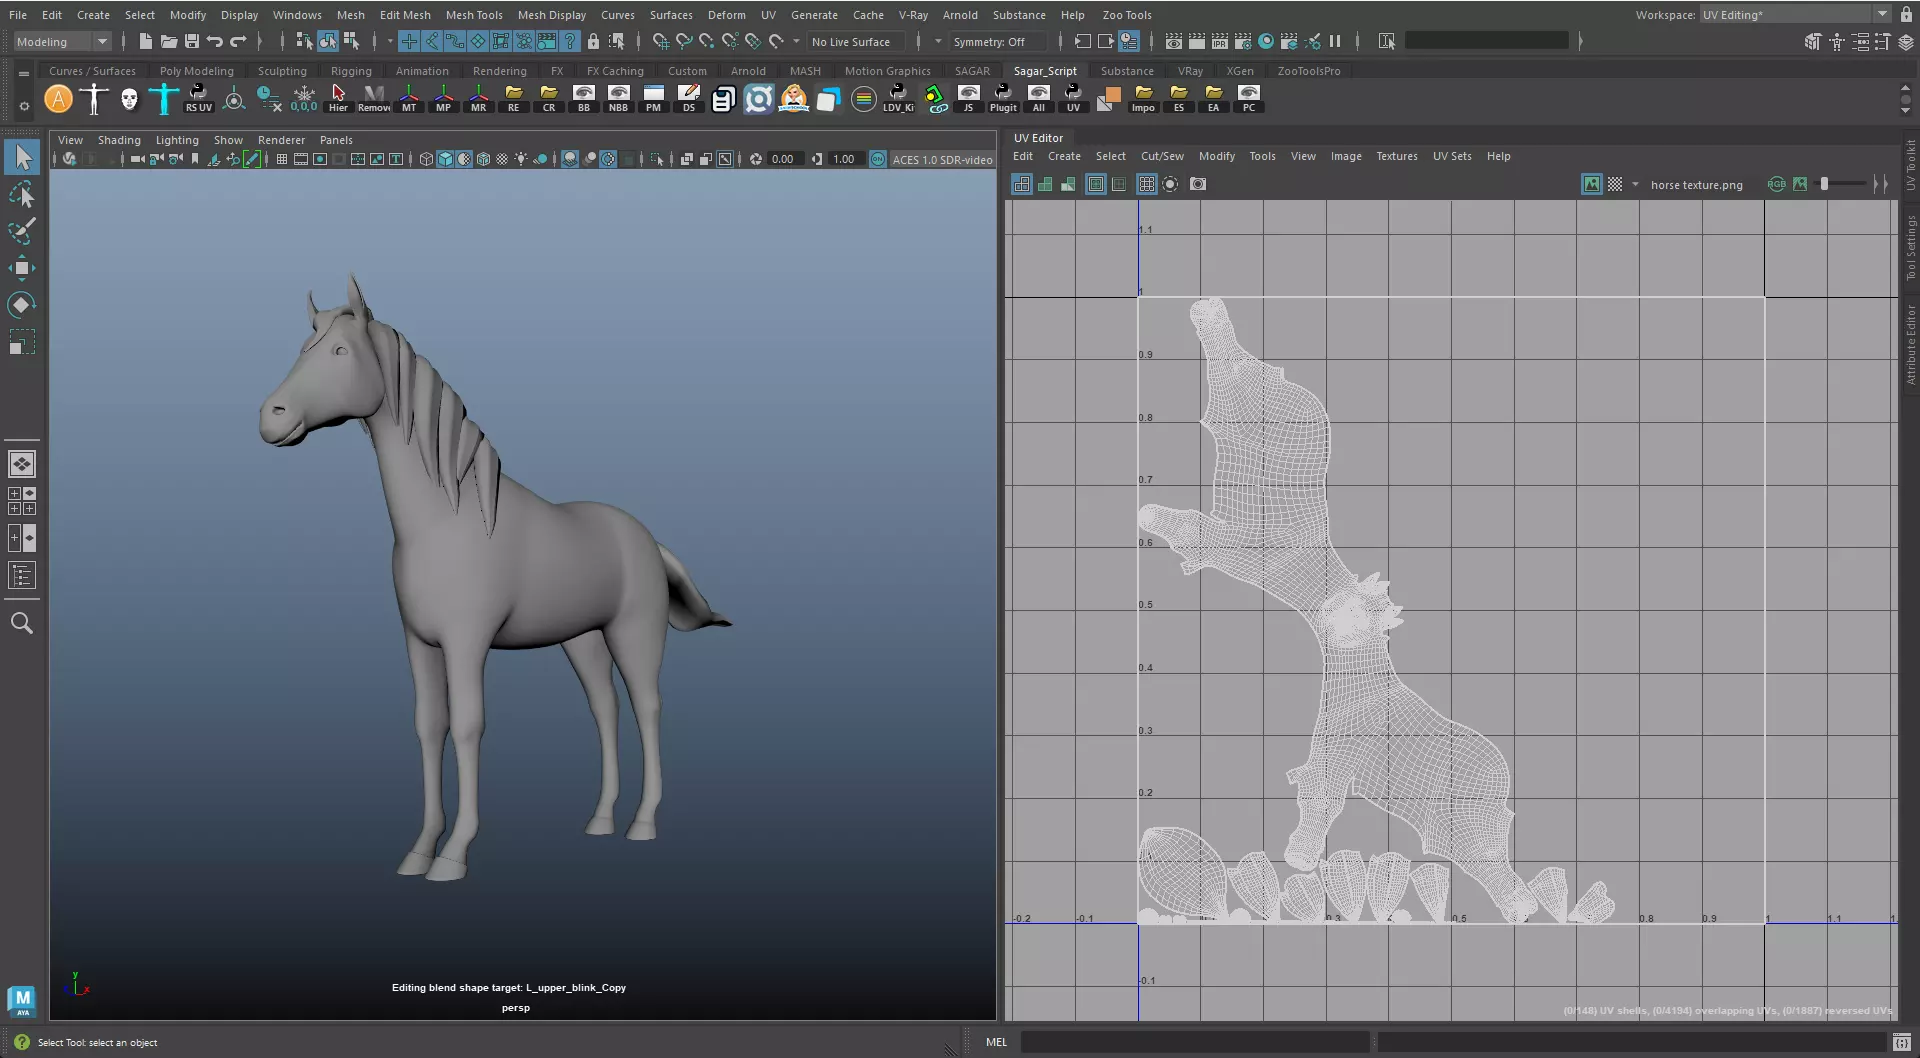Save the scene with the disk icon

point(191,41)
